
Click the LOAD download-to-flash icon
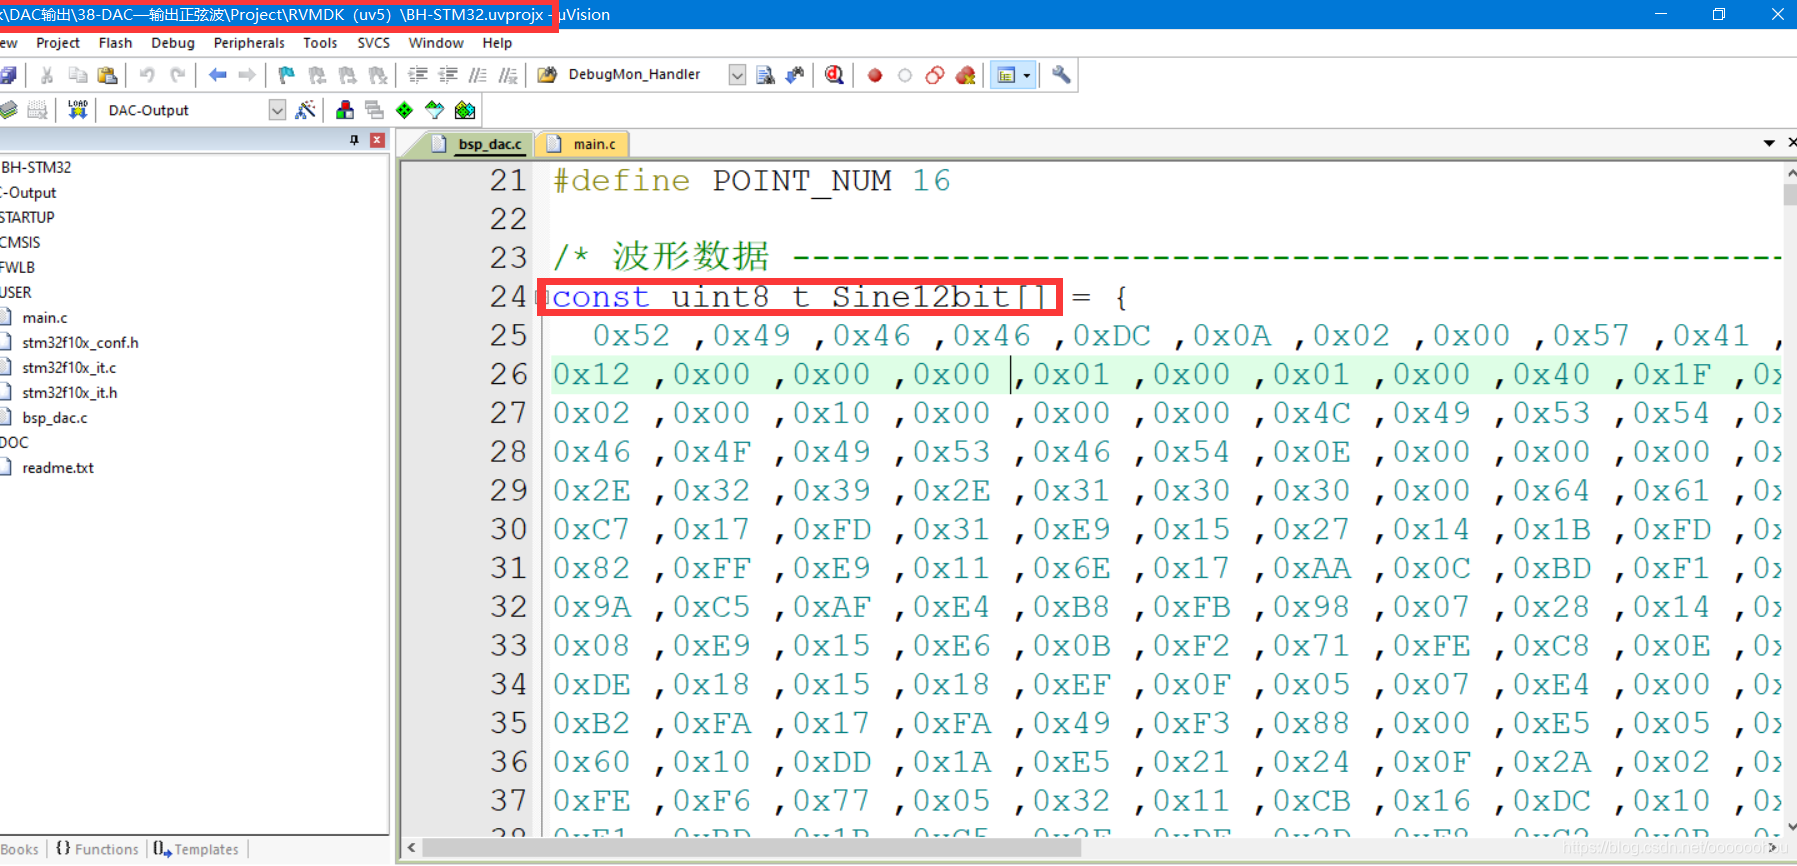77,110
